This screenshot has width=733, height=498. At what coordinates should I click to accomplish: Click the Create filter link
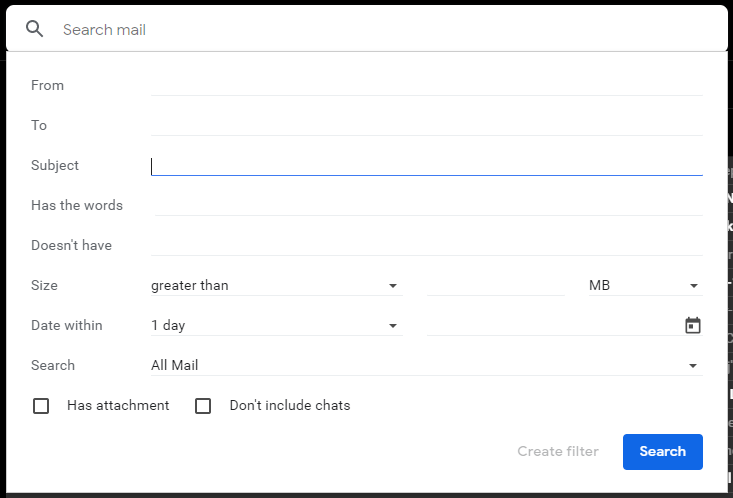coord(558,451)
